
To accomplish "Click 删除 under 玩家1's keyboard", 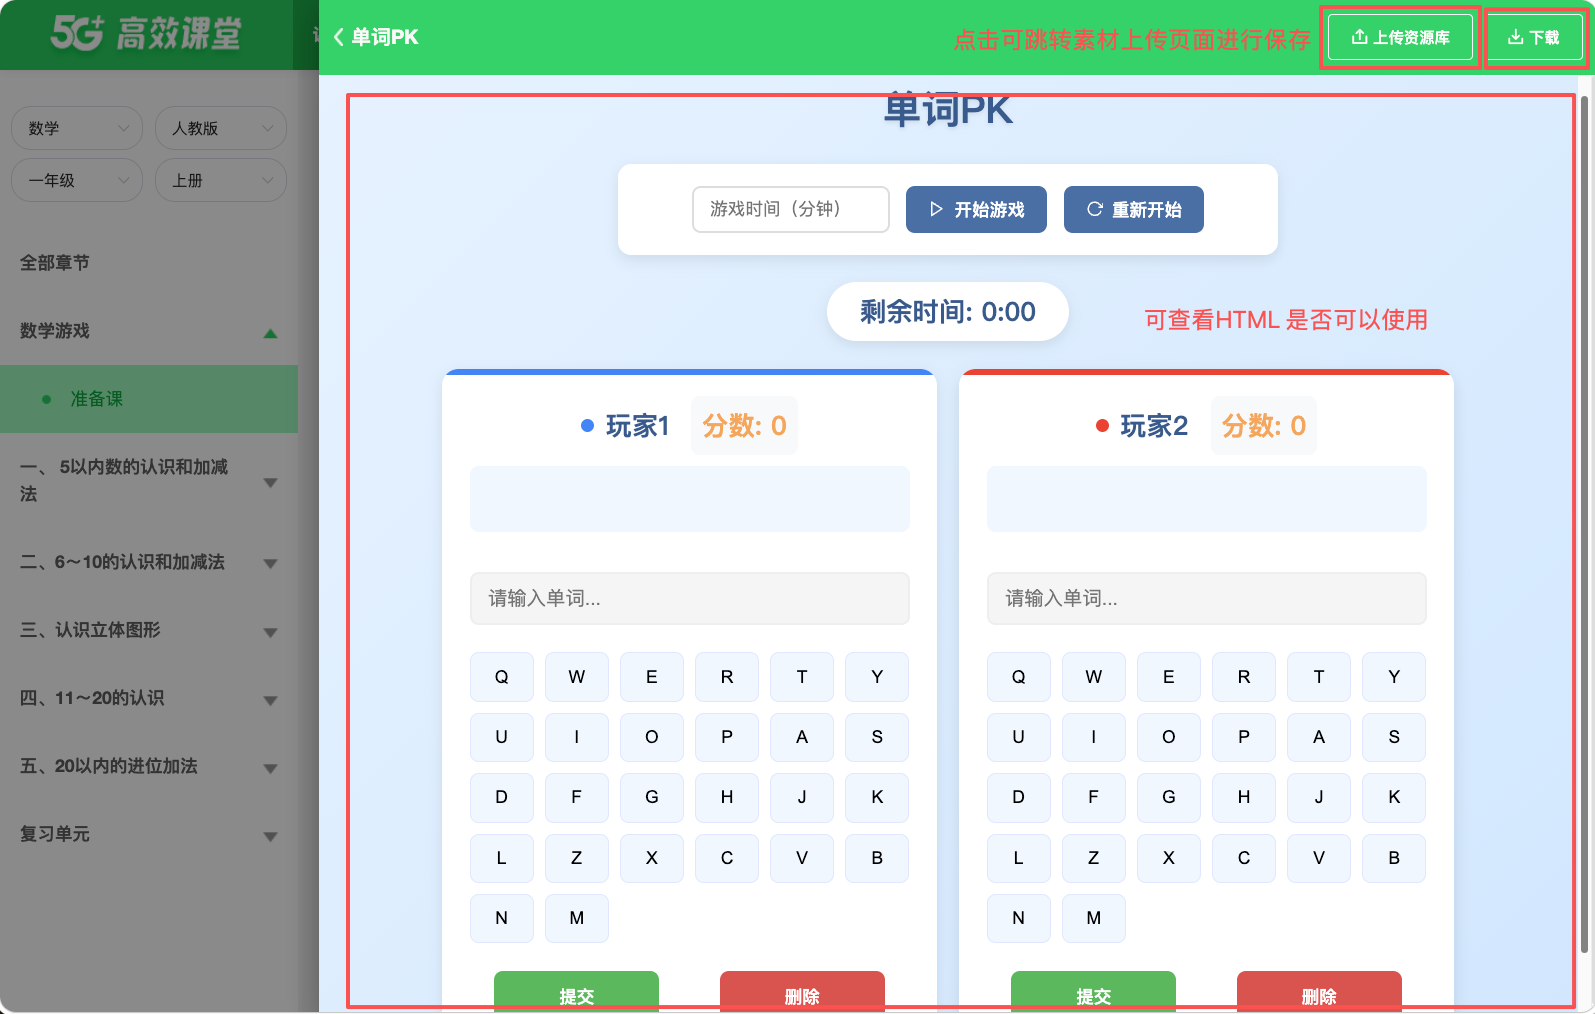I will tap(802, 992).
